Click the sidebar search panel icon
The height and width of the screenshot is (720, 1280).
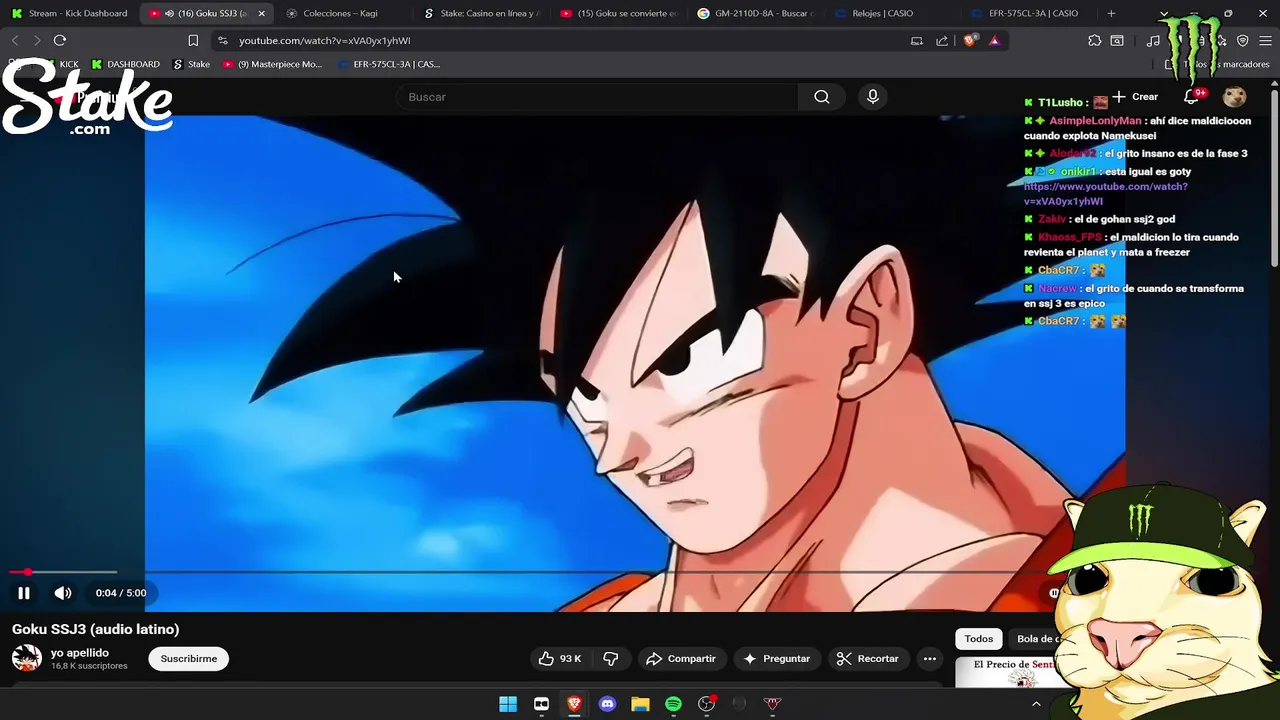pyautogui.click(x=1117, y=40)
